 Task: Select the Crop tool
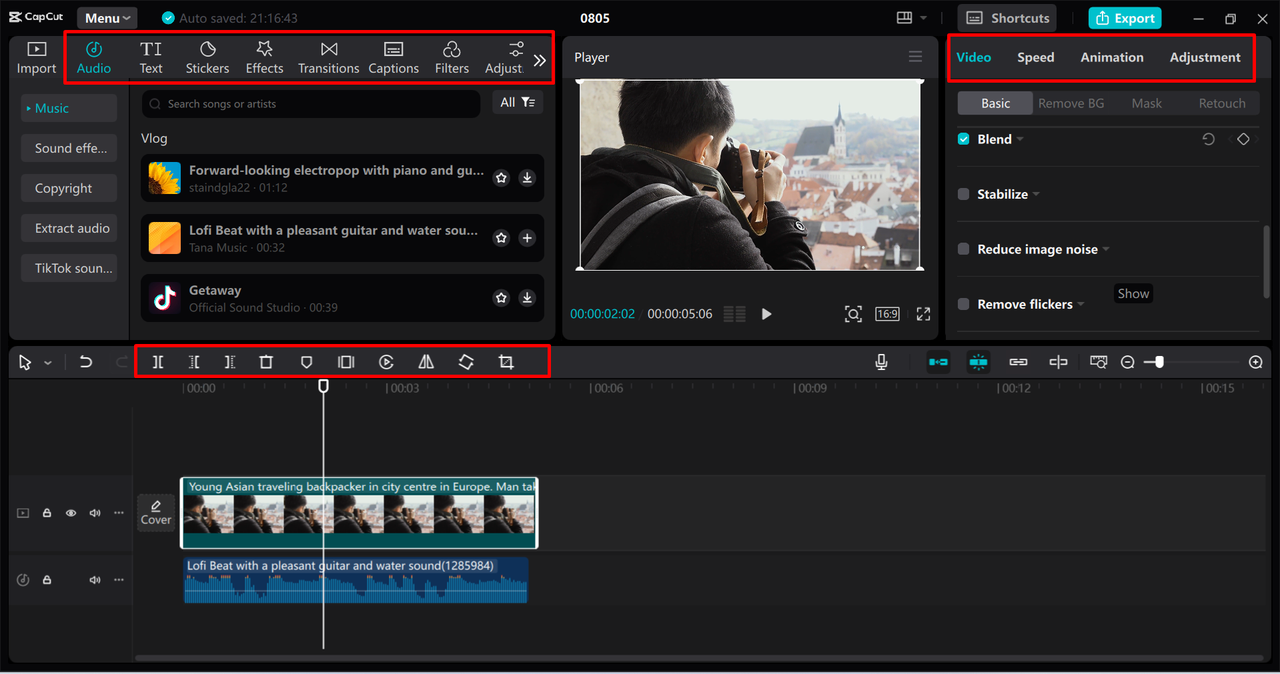click(506, 362)
